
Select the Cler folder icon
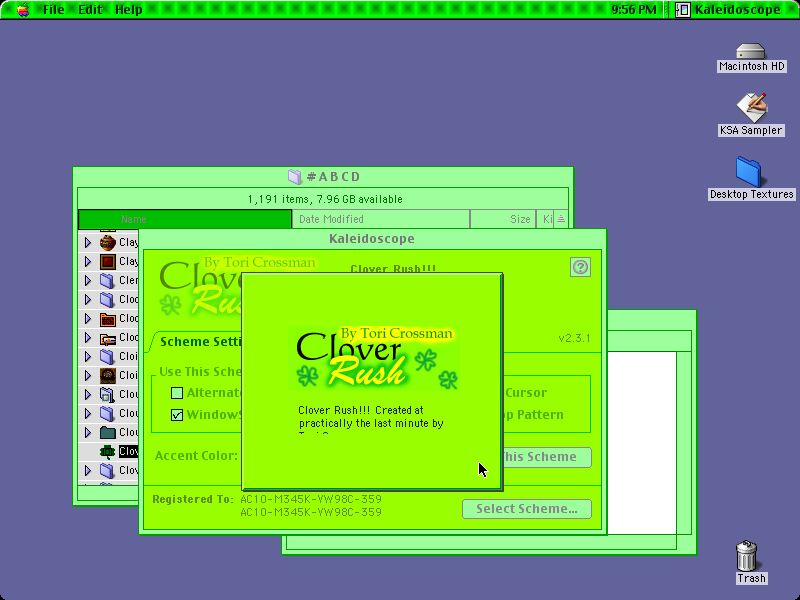tap(108, 281)
